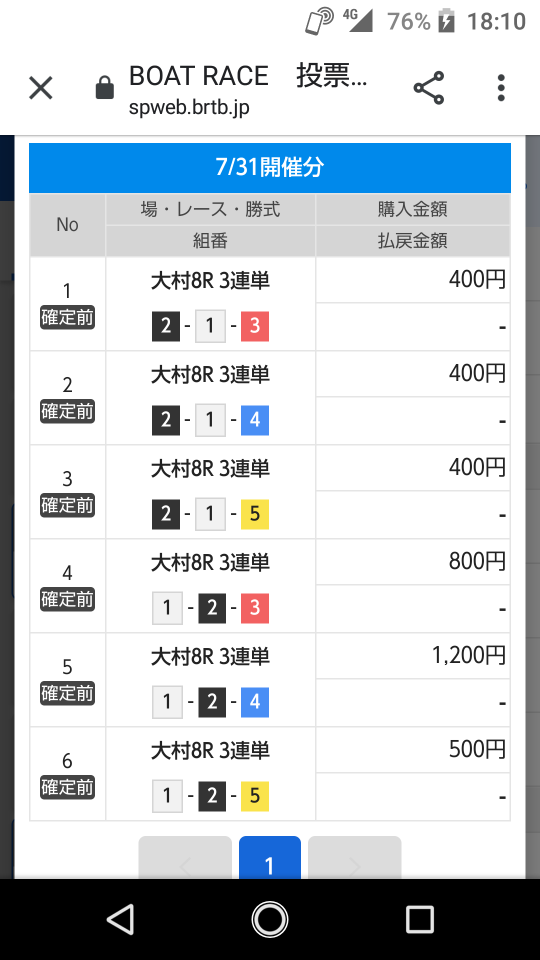Tap the battery charging status icon
540x960 pixels.
tap(446, 21)
